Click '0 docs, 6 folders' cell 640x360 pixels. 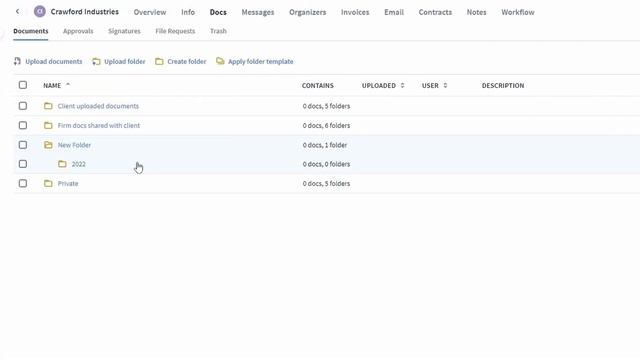(x=326, y=126)
